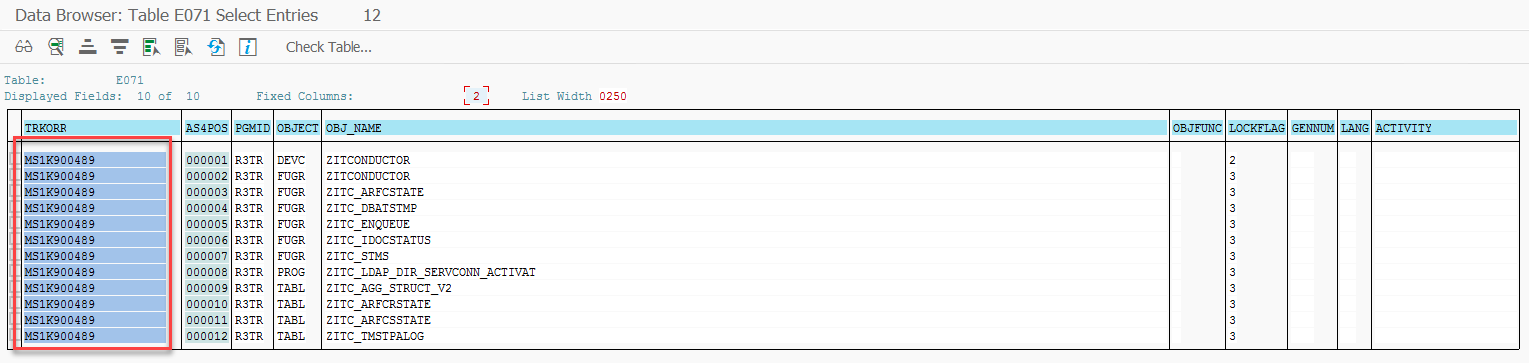Click the ZITC_LDAP_DIR_SERVCONN_ACTIVAT program entry
The height and width of the screenshot is (363, 1529).
point(431,272)
